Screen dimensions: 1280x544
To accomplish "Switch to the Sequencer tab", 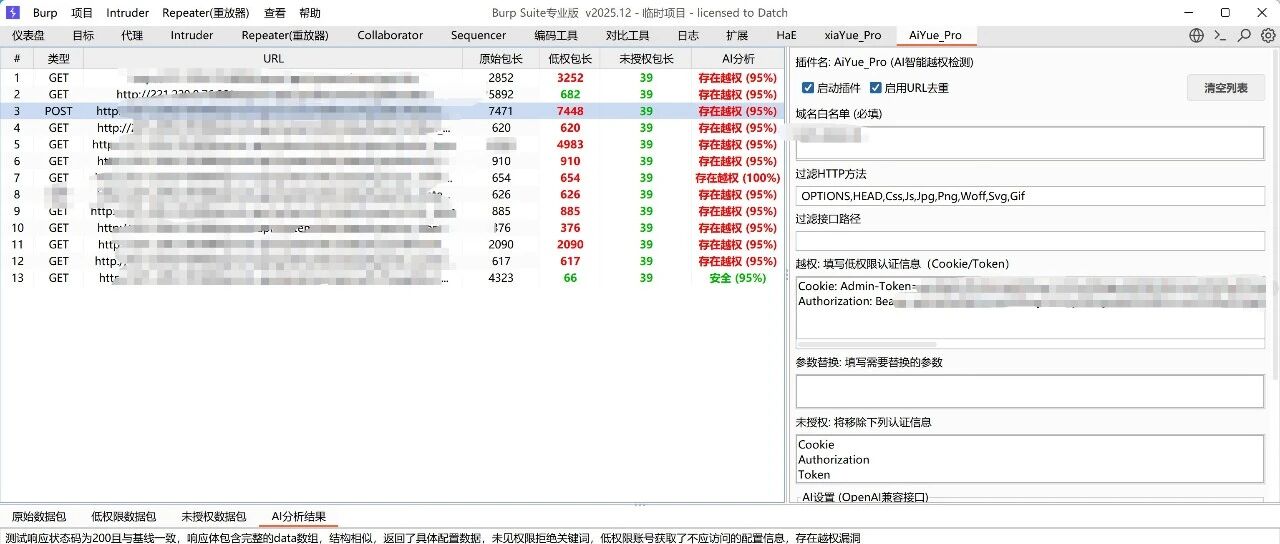I will 478,35.
